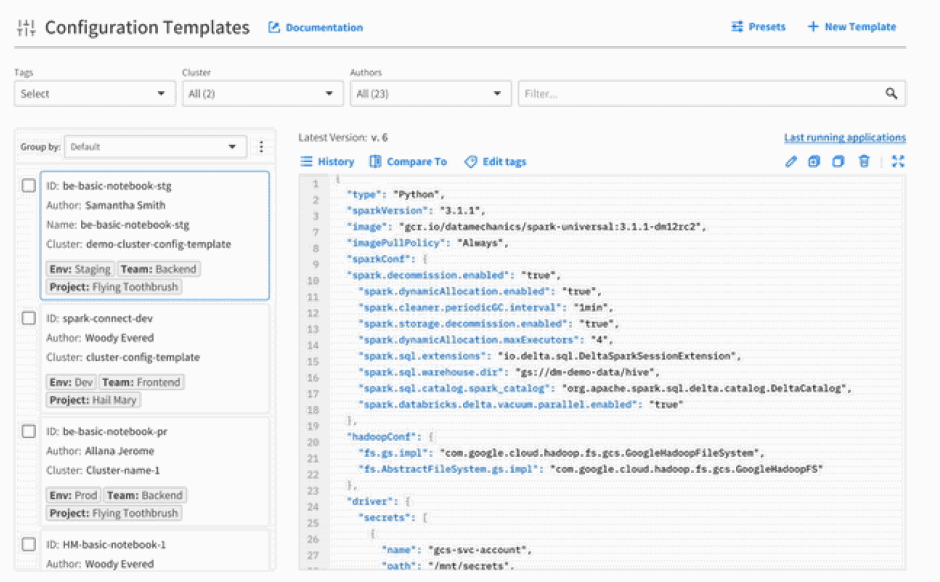
Task: Click the Env: Dev tag
Action: tap(71, 382)
